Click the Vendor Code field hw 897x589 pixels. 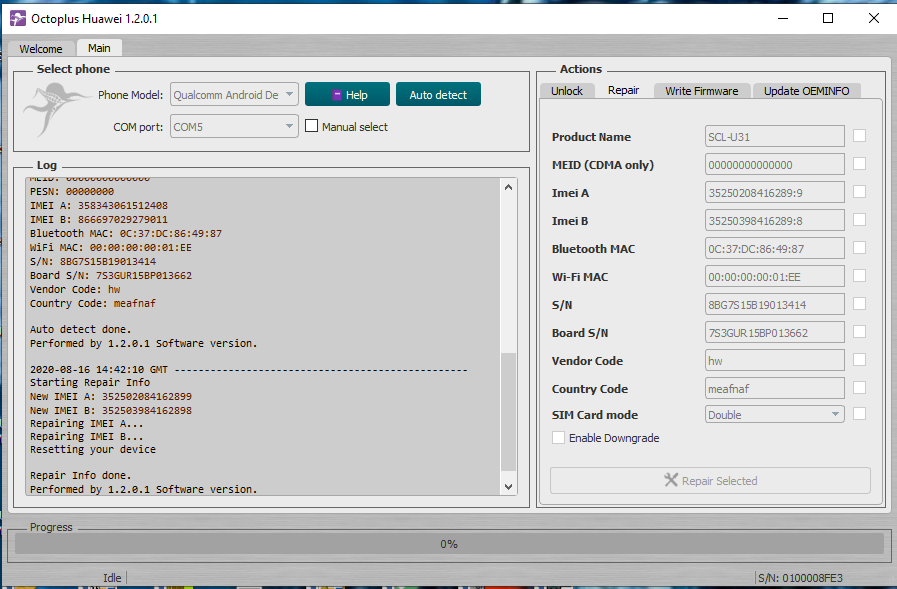775,361
